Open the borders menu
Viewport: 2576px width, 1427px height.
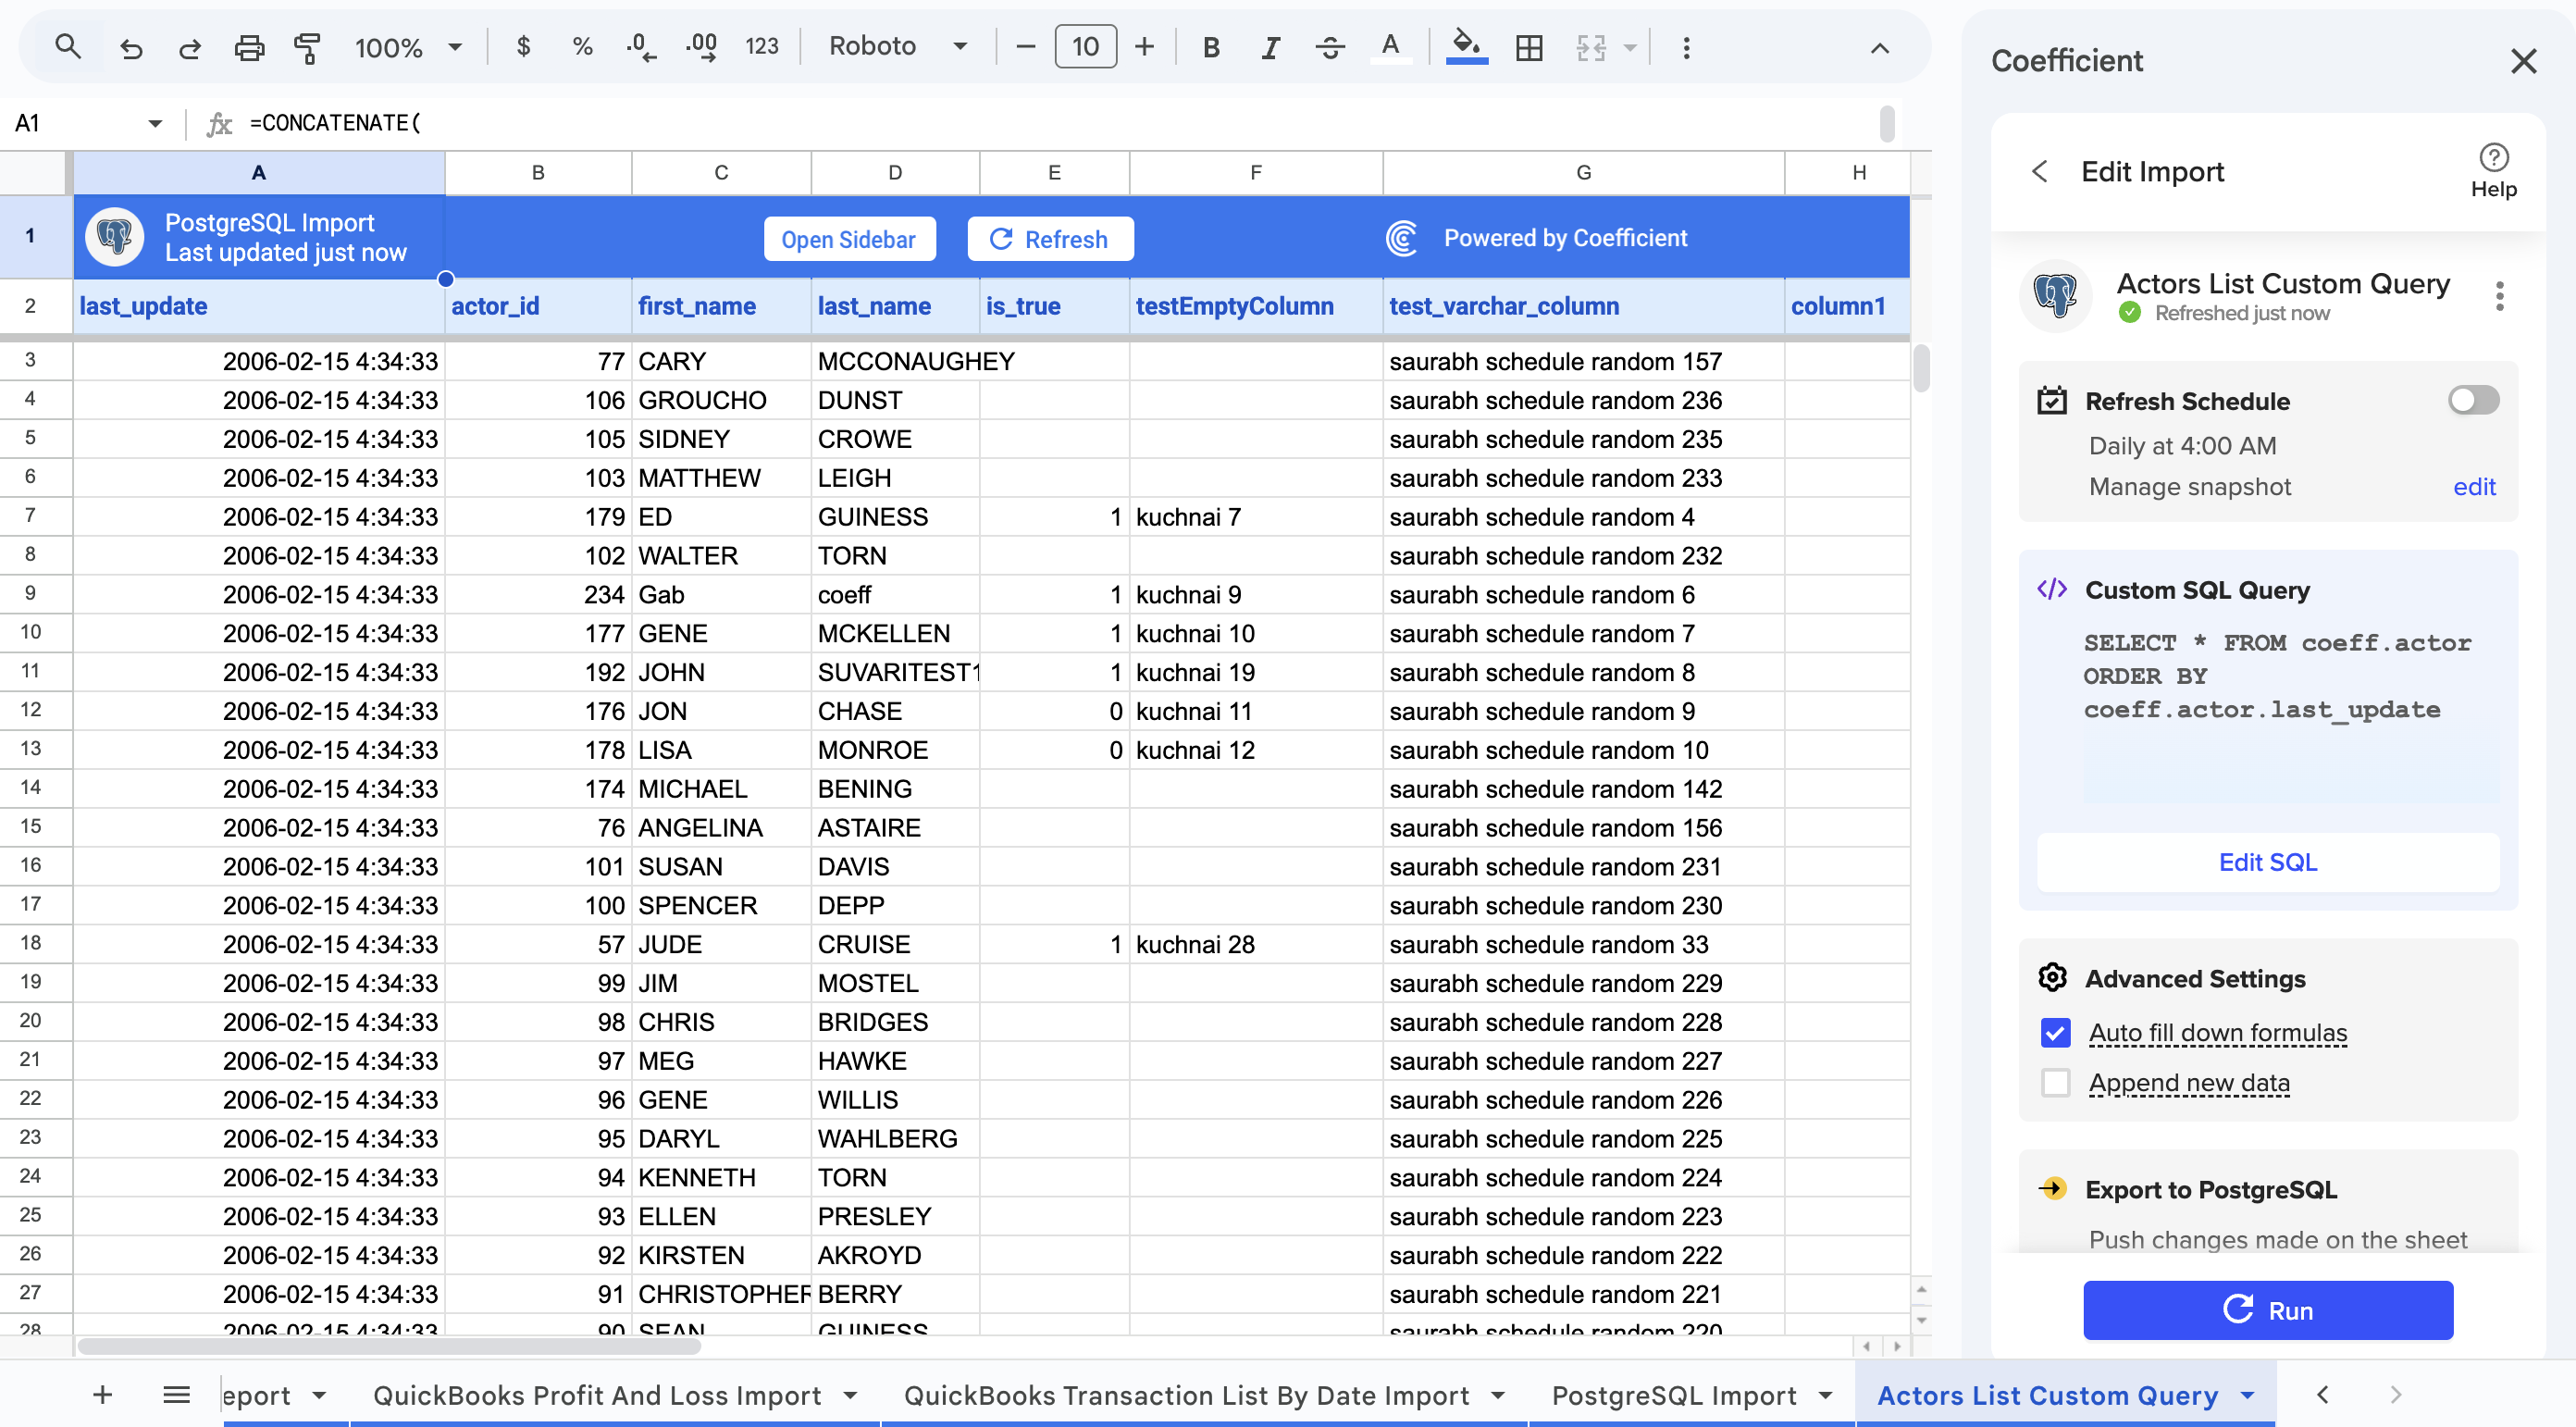[x=1528, y=47]
